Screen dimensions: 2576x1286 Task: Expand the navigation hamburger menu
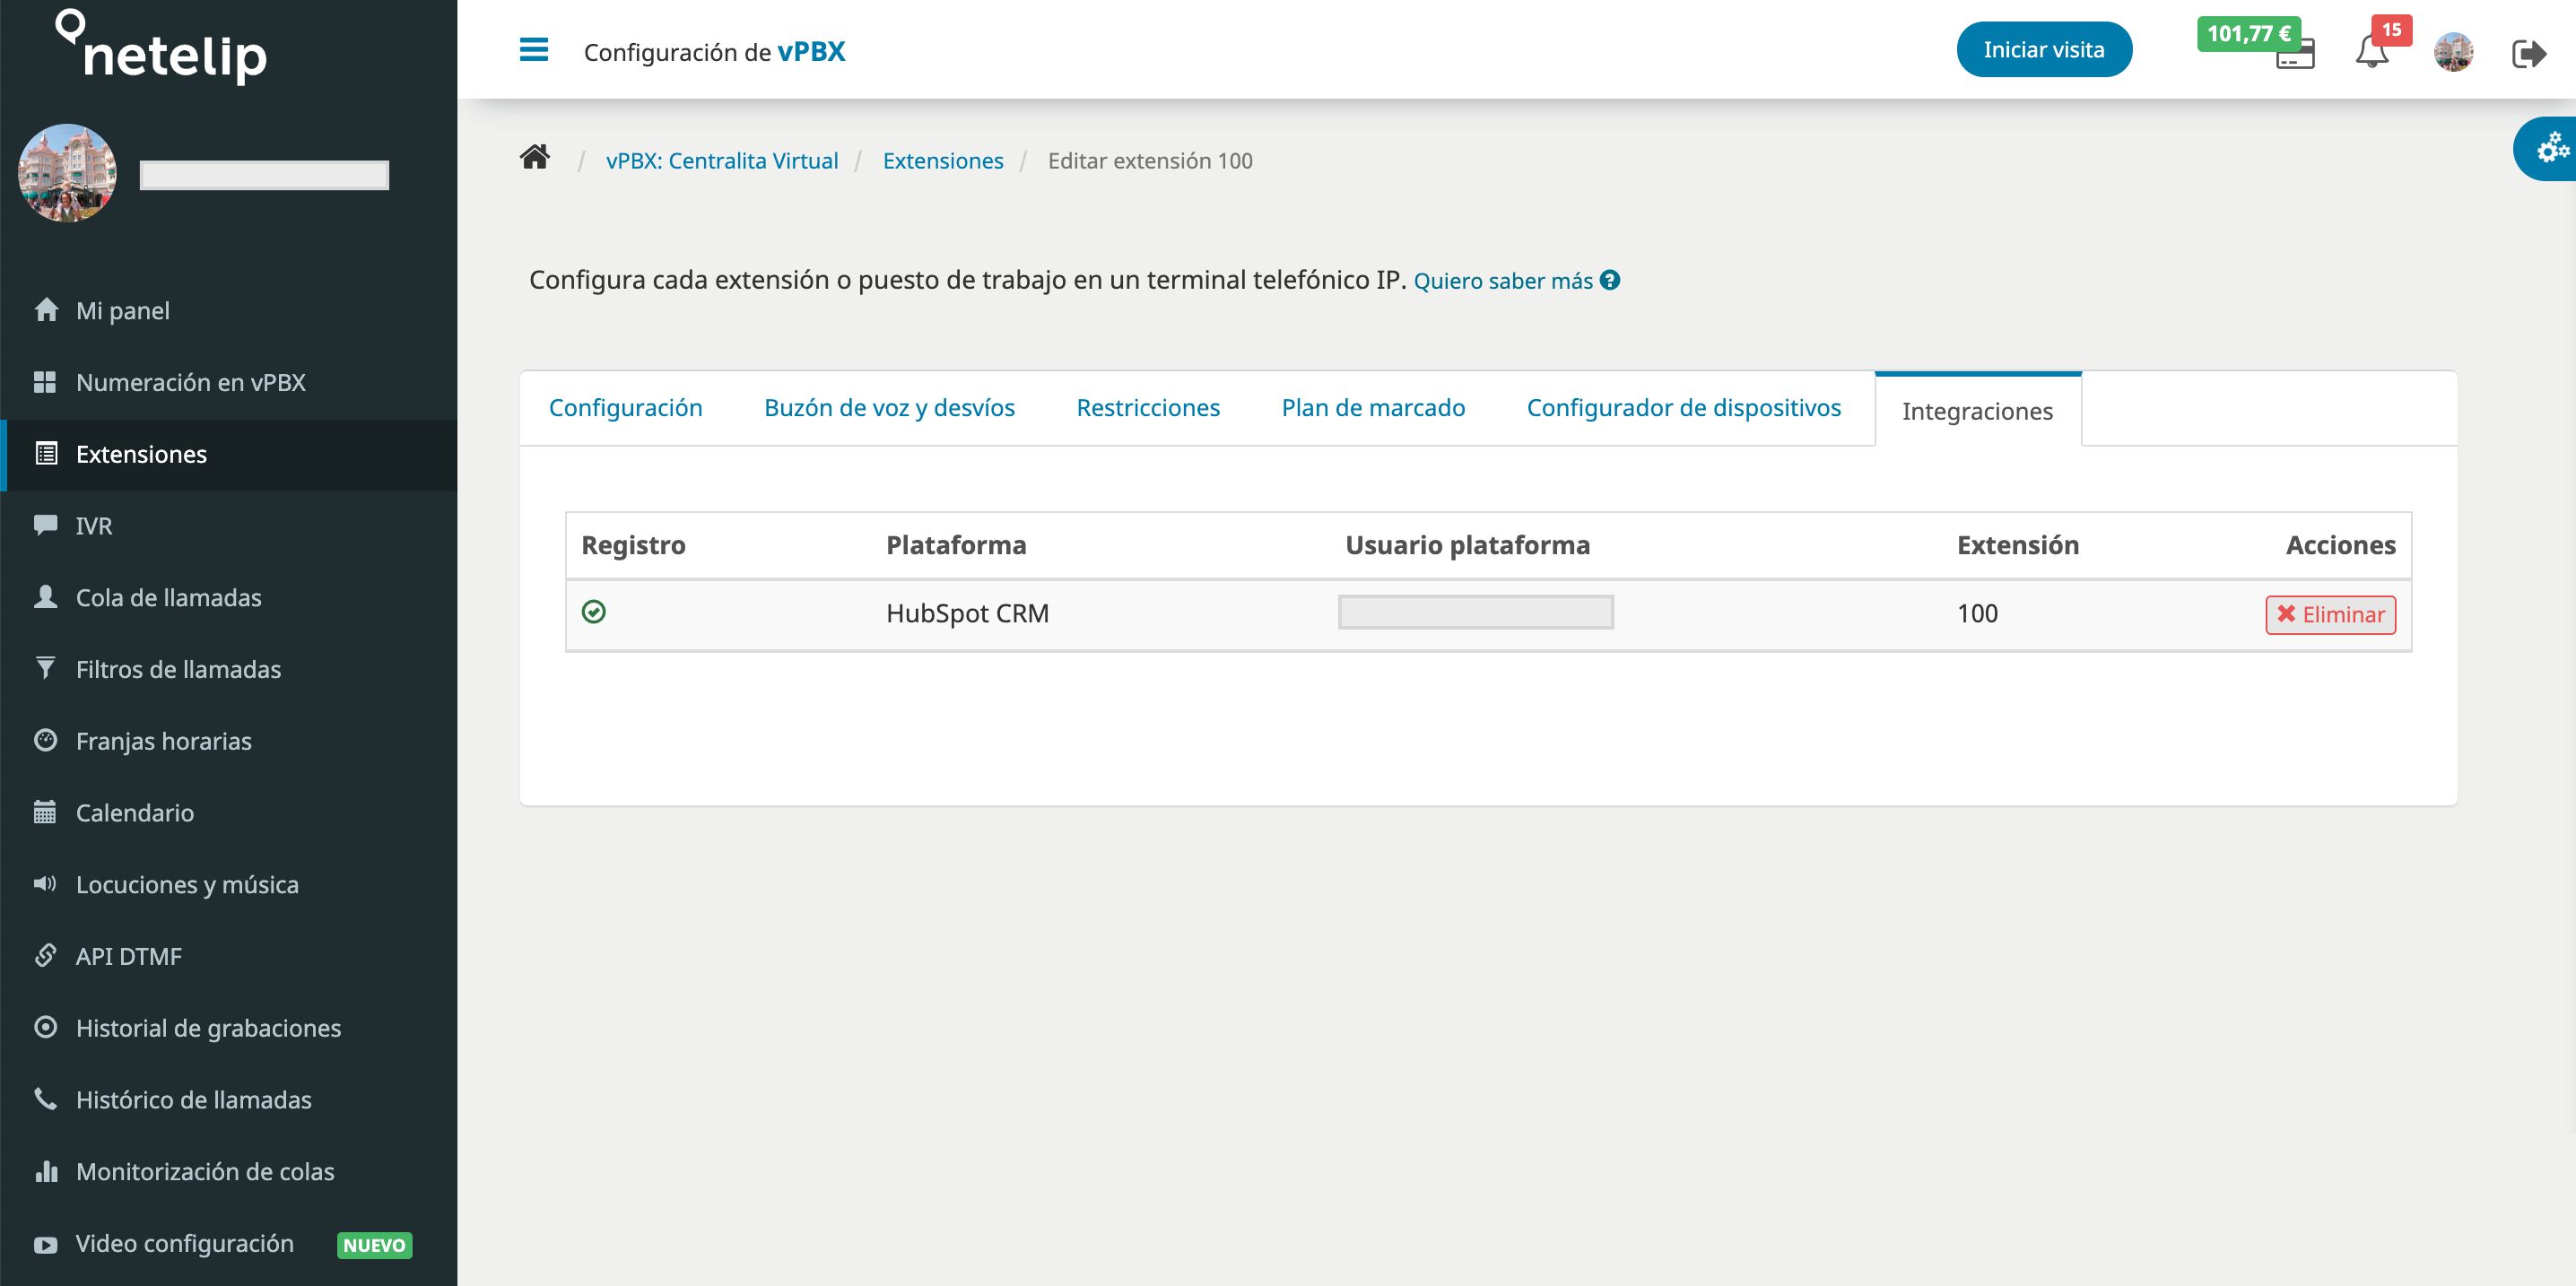coord(535,49)
